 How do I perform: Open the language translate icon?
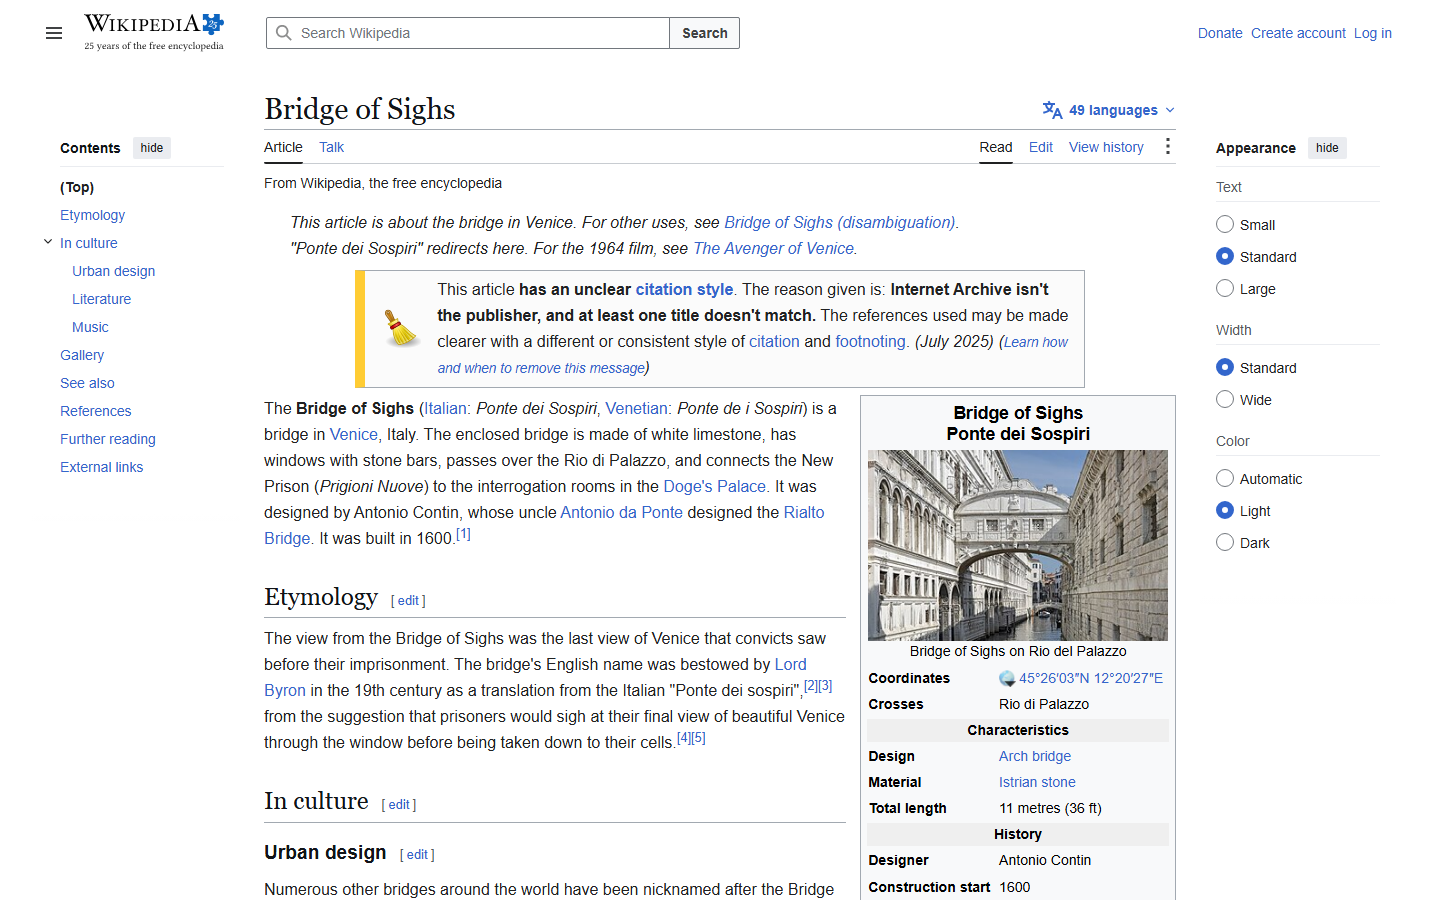[x=1052, y=110]
